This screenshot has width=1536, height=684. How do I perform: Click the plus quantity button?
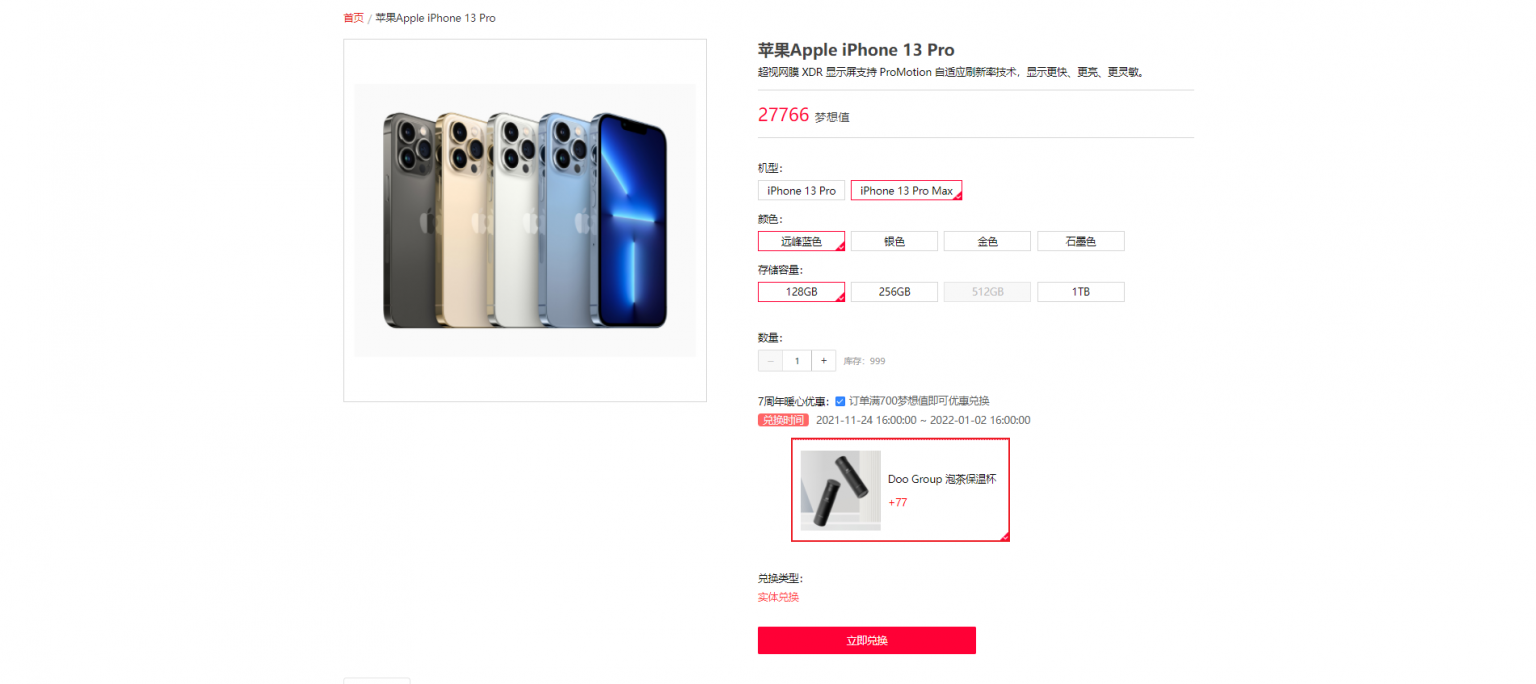click(x=823, y=361)
